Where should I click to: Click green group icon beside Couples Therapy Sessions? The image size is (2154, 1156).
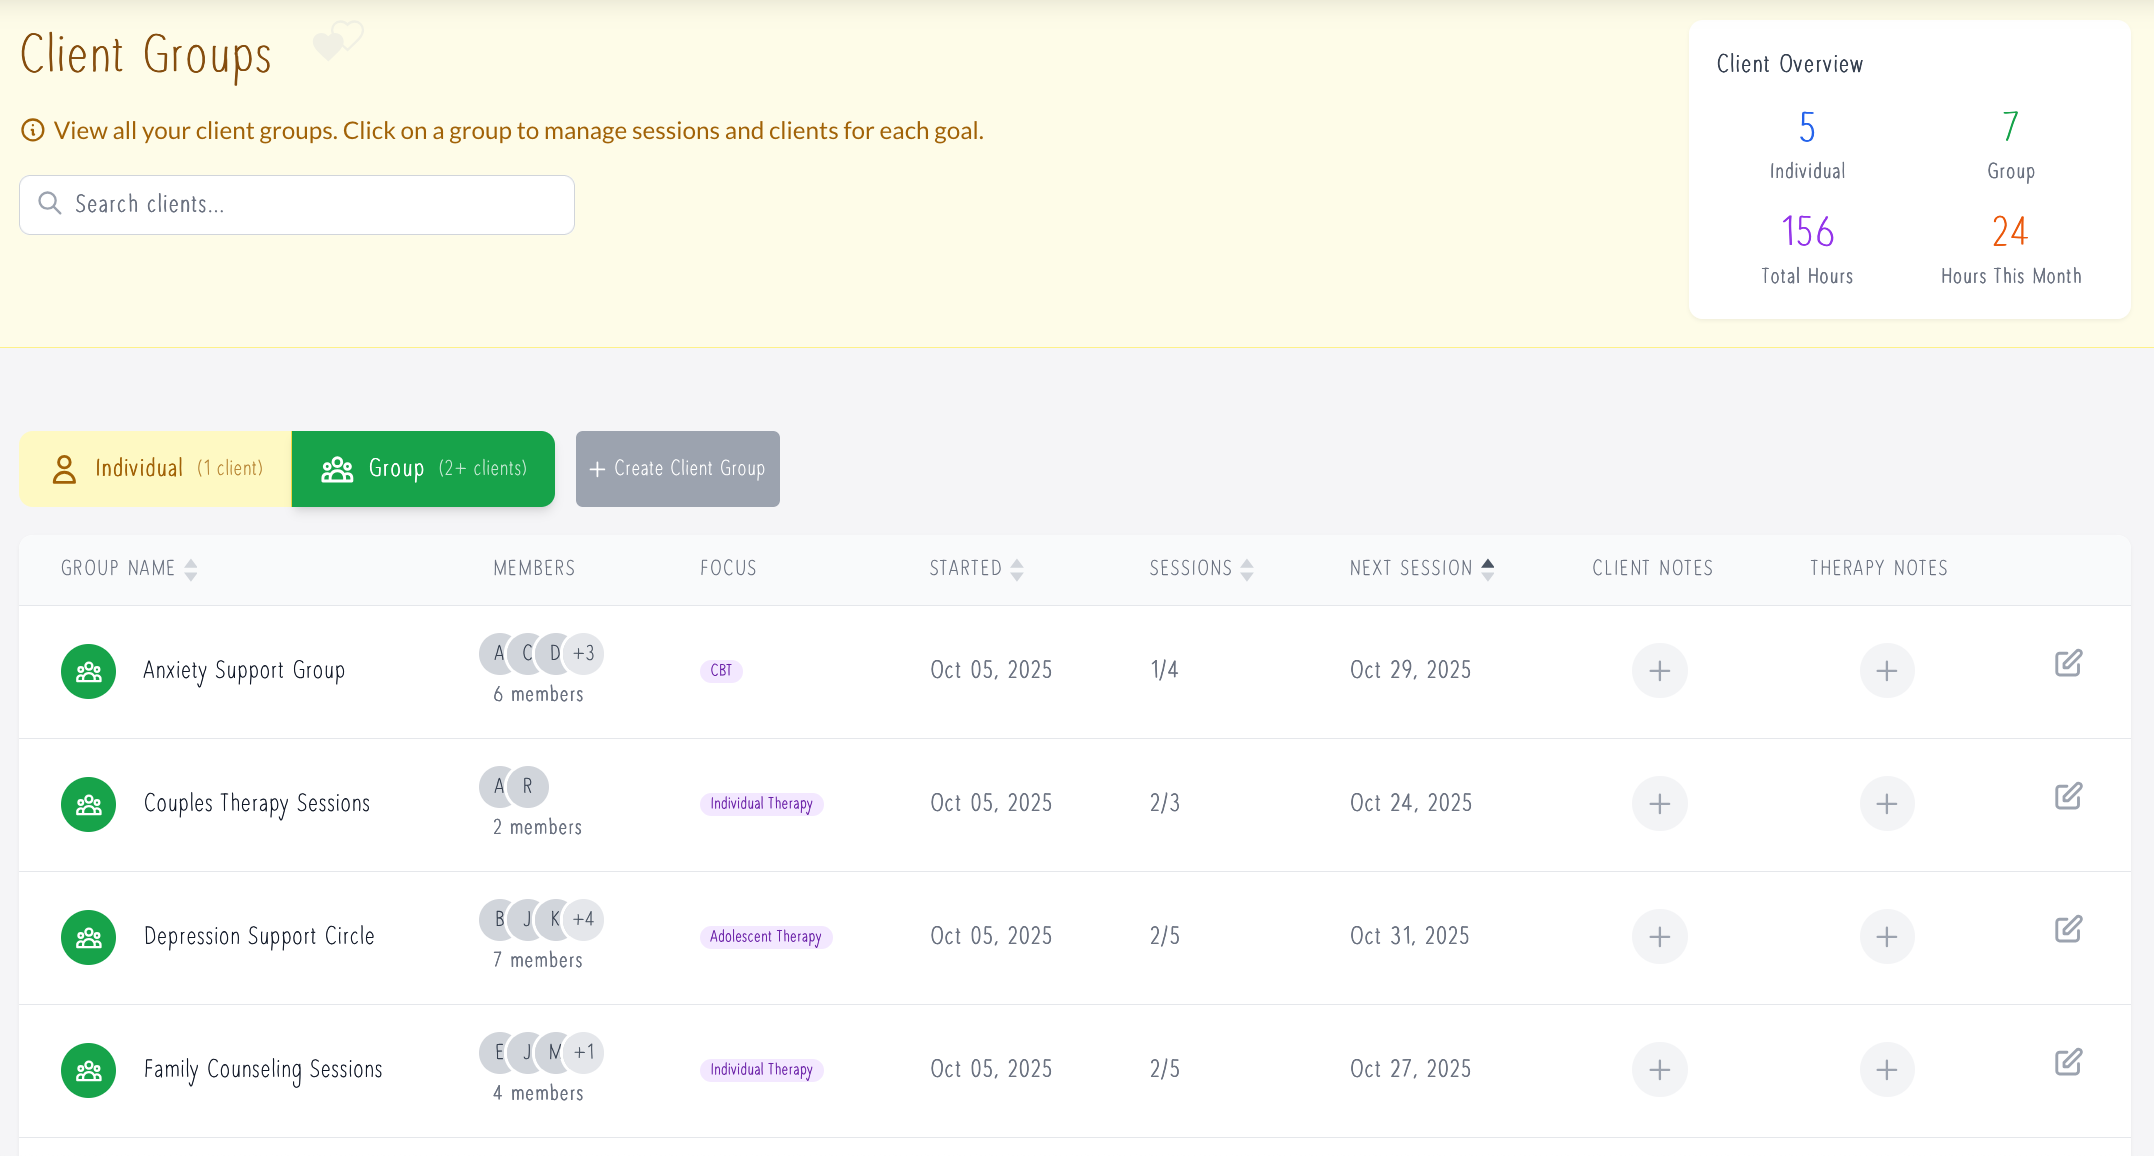(88, 804)
